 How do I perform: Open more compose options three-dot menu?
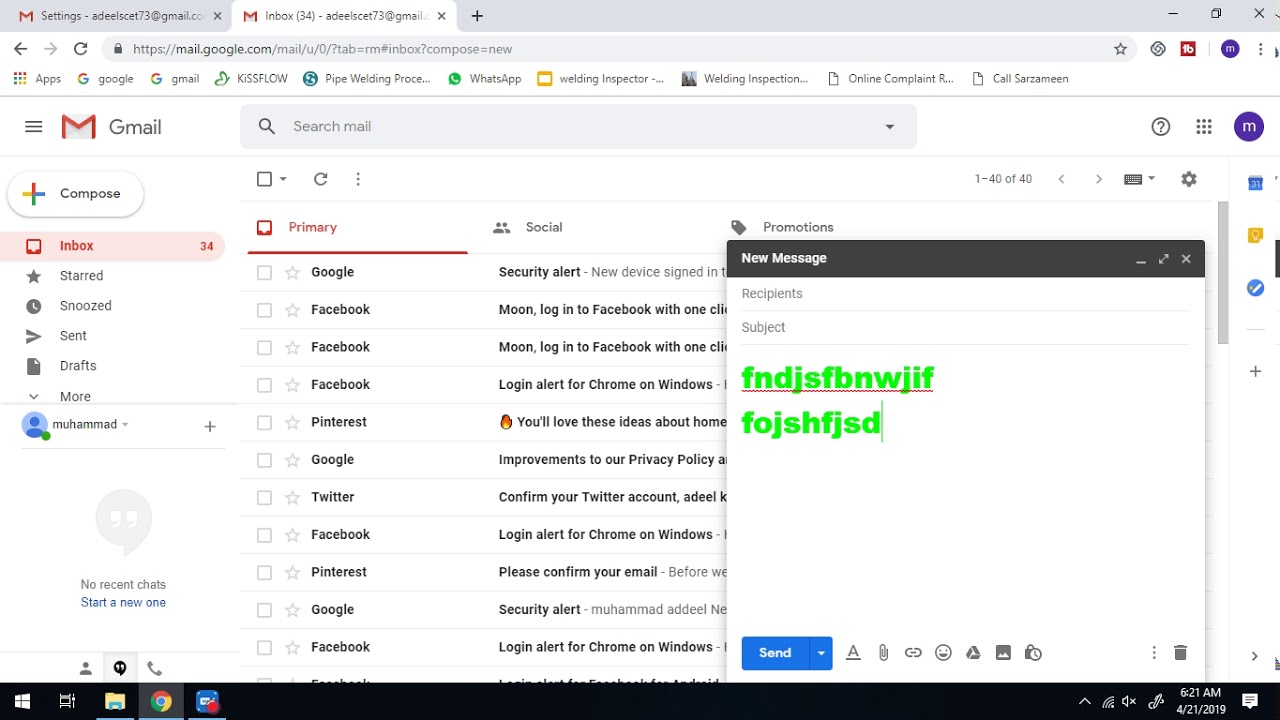tap(1154, 653)
